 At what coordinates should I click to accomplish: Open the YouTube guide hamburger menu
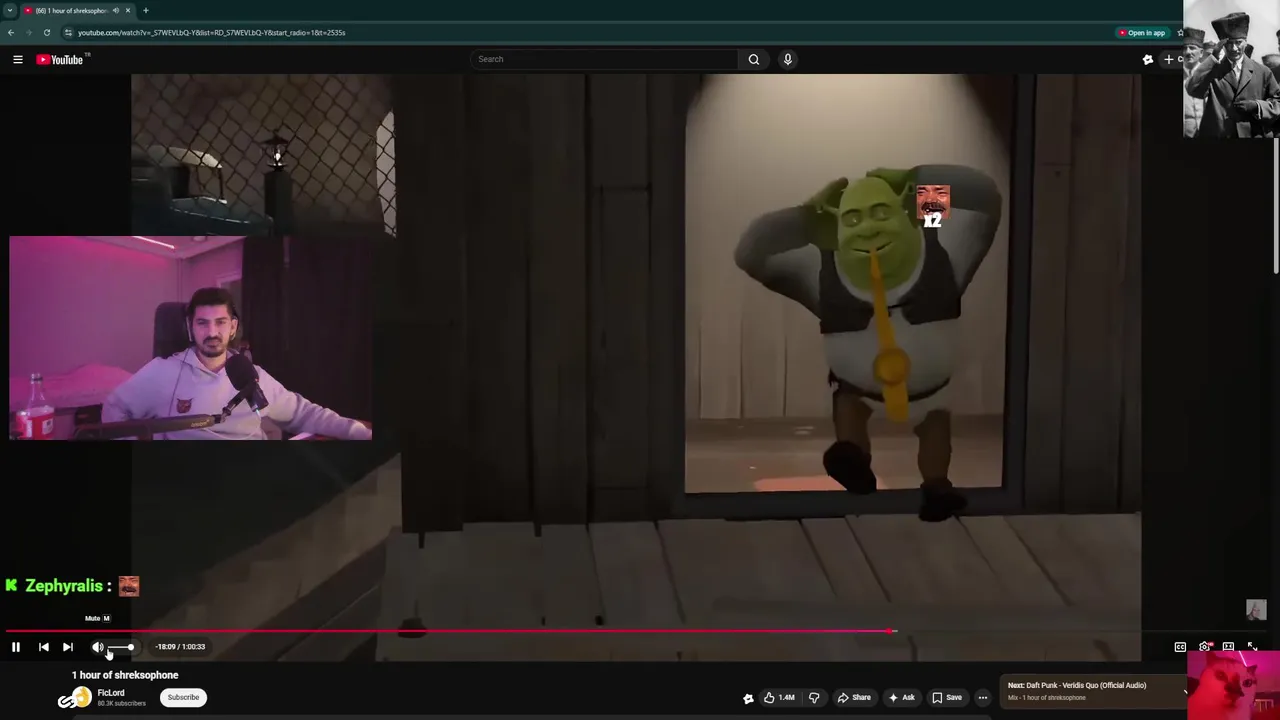click(18, 60)
